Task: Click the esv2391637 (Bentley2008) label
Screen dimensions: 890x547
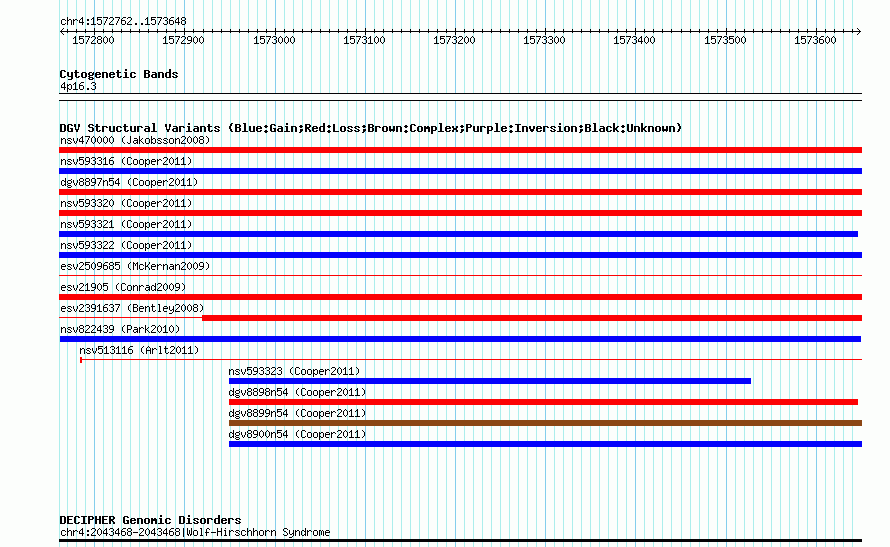Action: (132, 308)
